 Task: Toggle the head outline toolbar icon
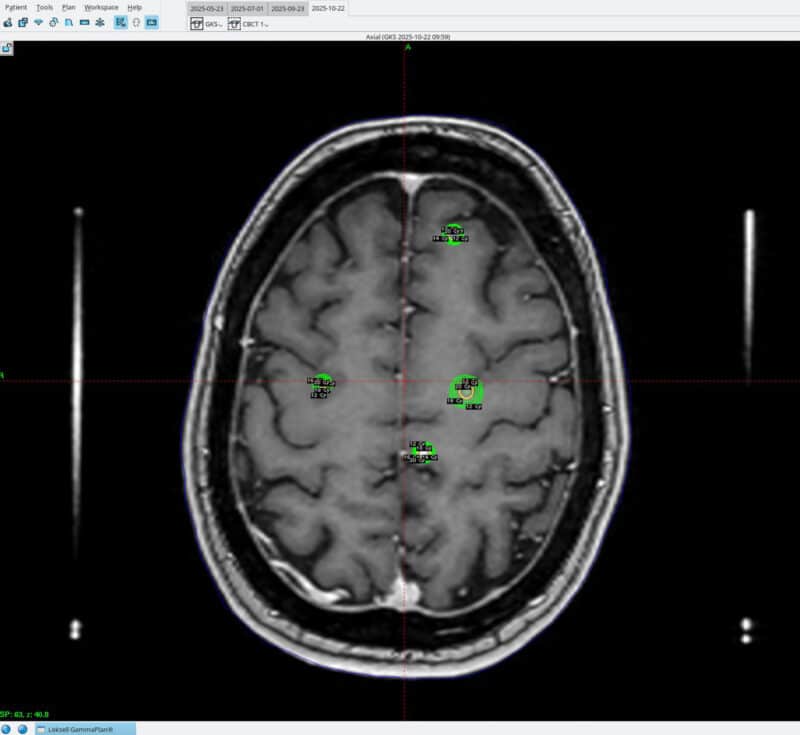click(136, 22)
